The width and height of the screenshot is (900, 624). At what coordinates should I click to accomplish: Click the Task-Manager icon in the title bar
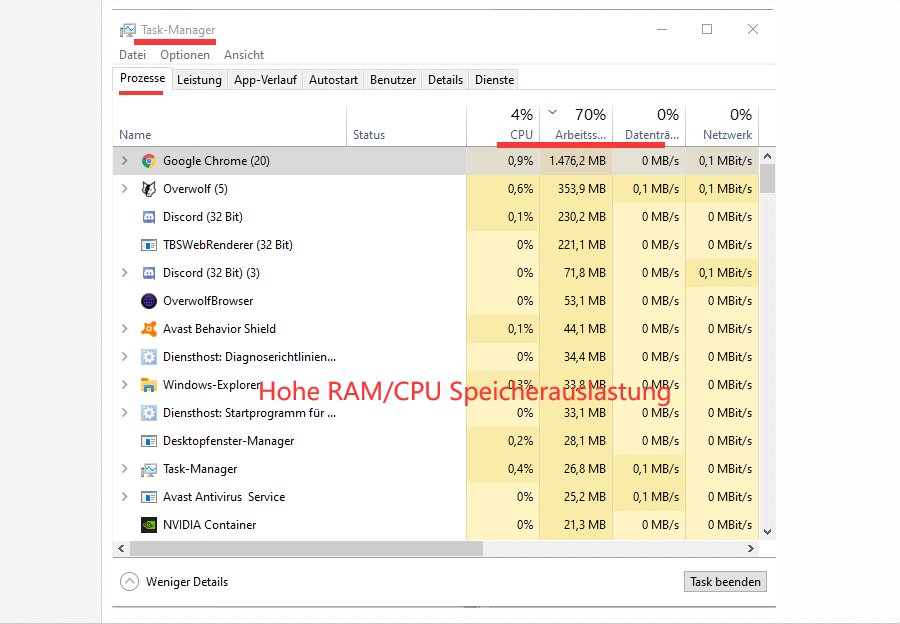coord(128,30)
